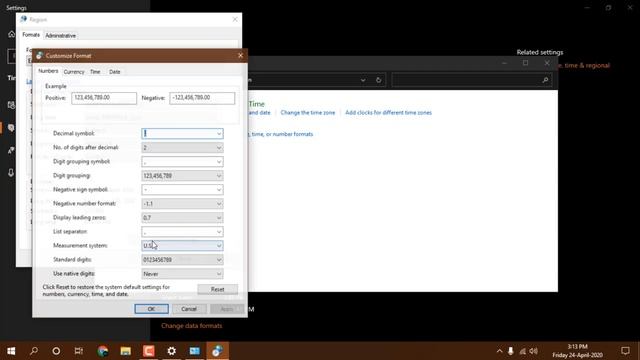Expand the Measurement system dropdown
The width and height of the screenshot is (640, 360).
pyautogui.click(x=182, y=246)
